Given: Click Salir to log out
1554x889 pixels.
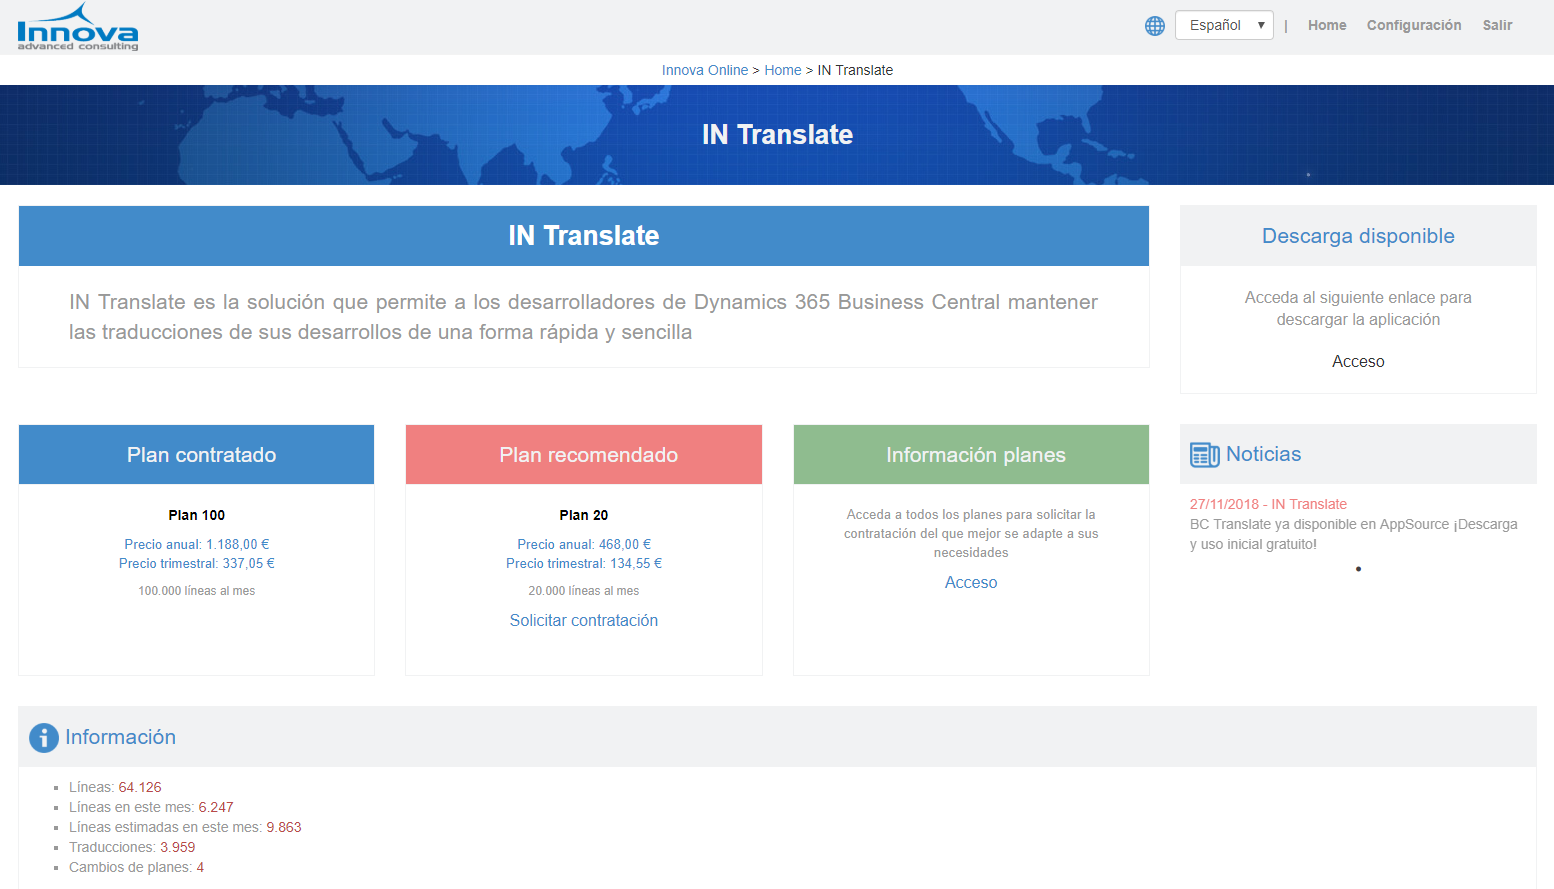Looking at the screenshot, I should [1497, 25].
